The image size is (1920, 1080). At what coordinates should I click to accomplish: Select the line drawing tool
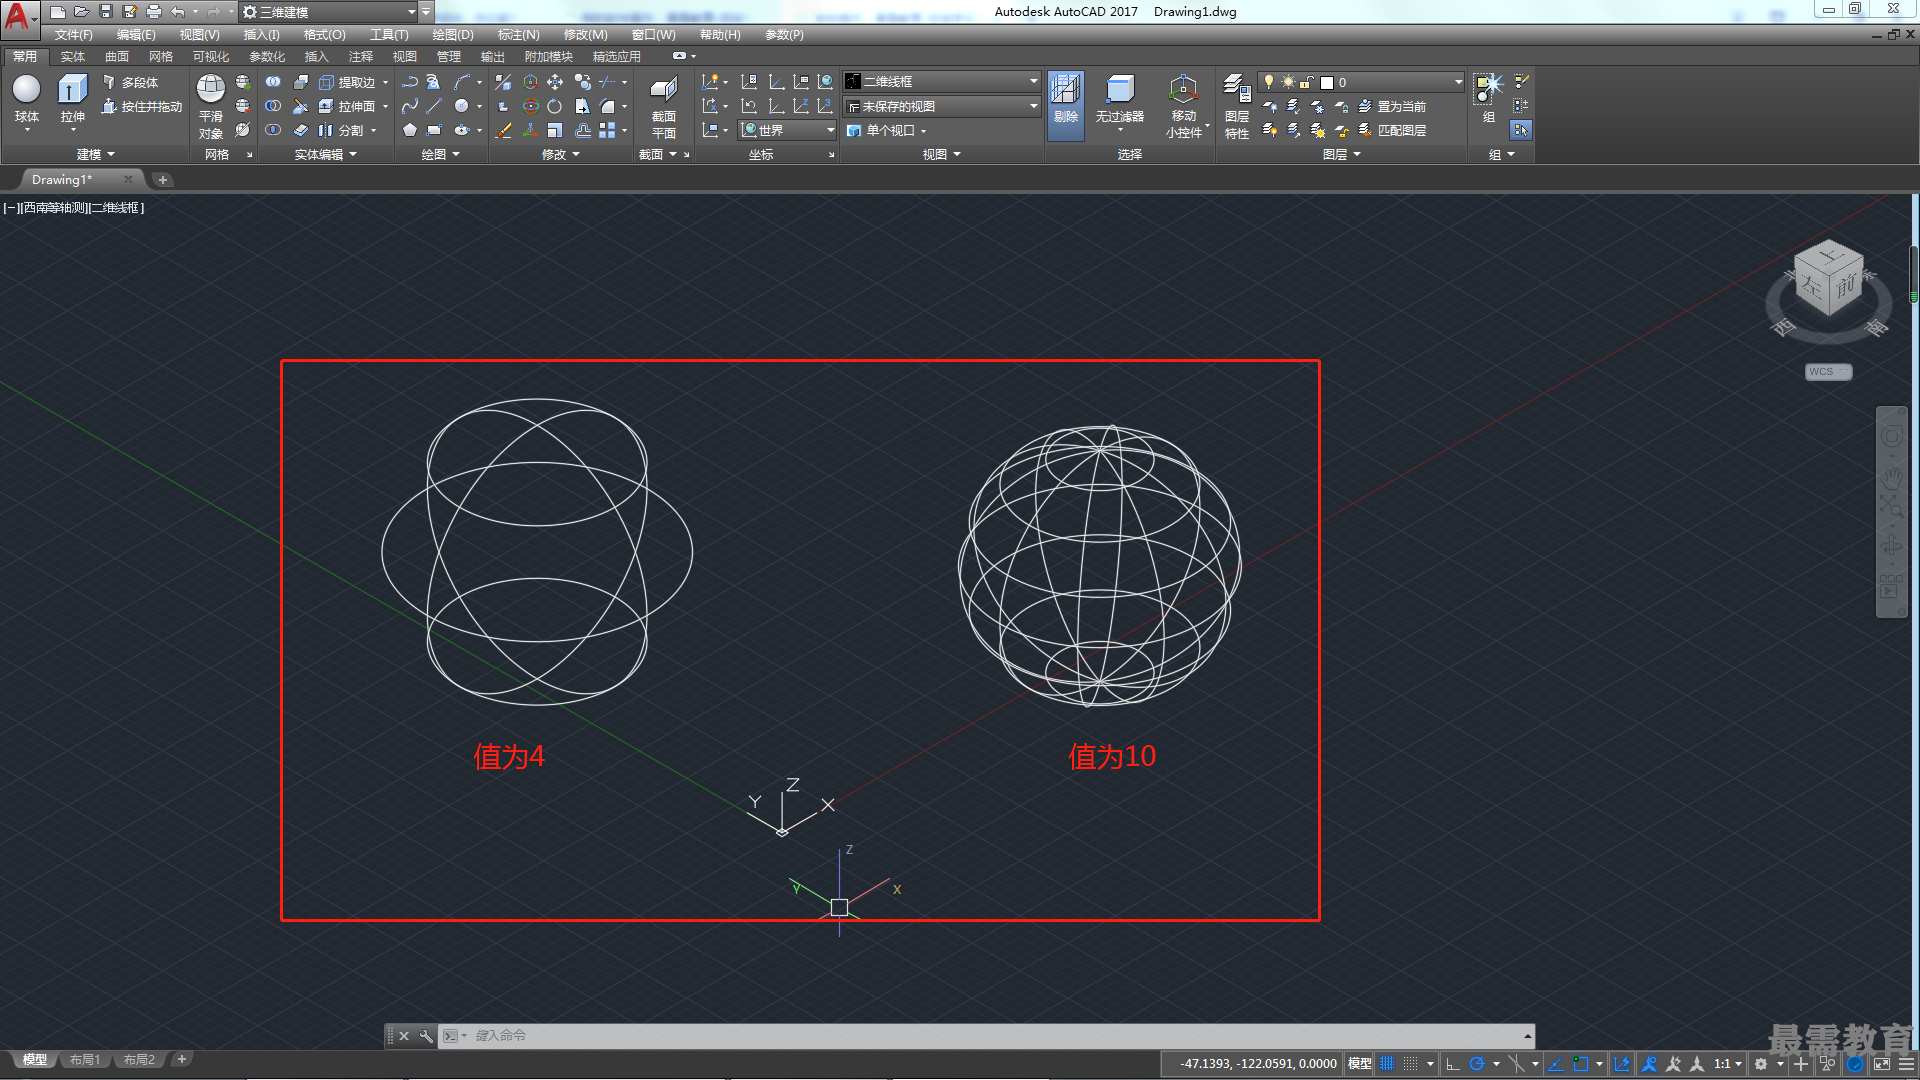434,106
